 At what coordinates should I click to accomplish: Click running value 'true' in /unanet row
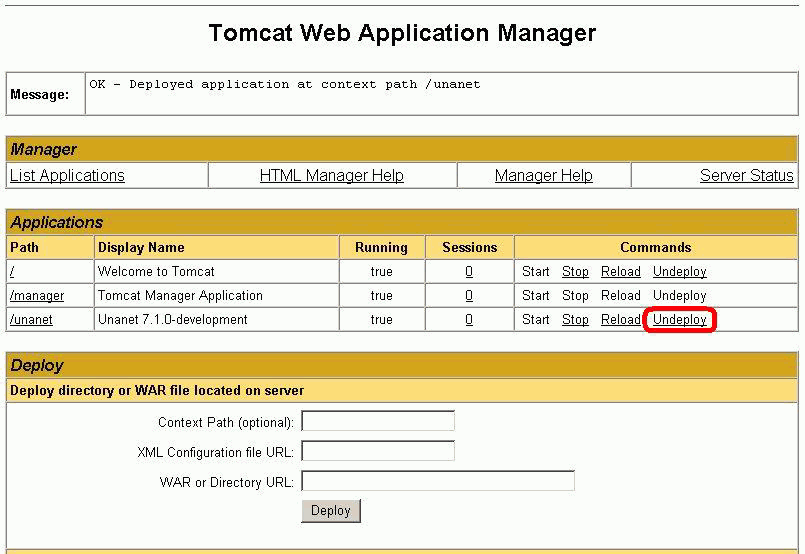coord(381,320)
